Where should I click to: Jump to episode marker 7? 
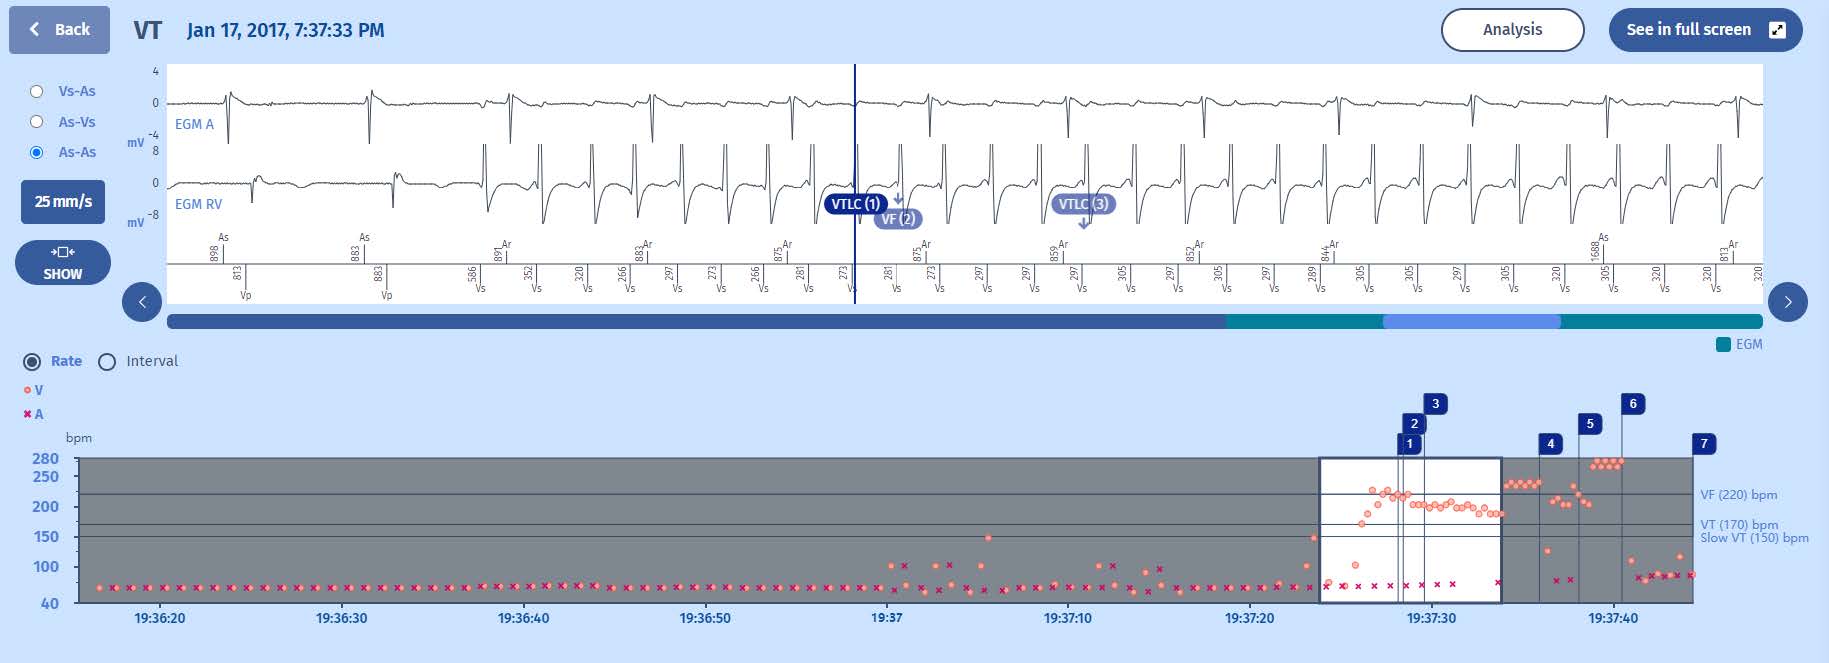(1704, 444)
